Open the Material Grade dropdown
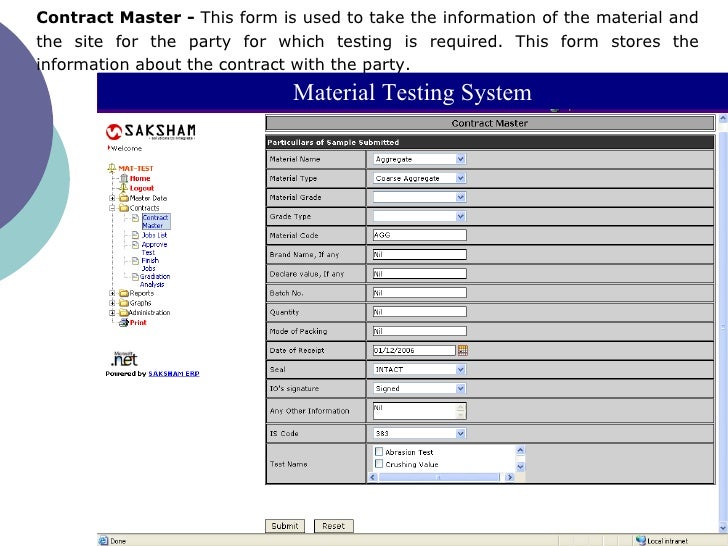Viewport: 728px width, 546px height. [x=461, y=197]
